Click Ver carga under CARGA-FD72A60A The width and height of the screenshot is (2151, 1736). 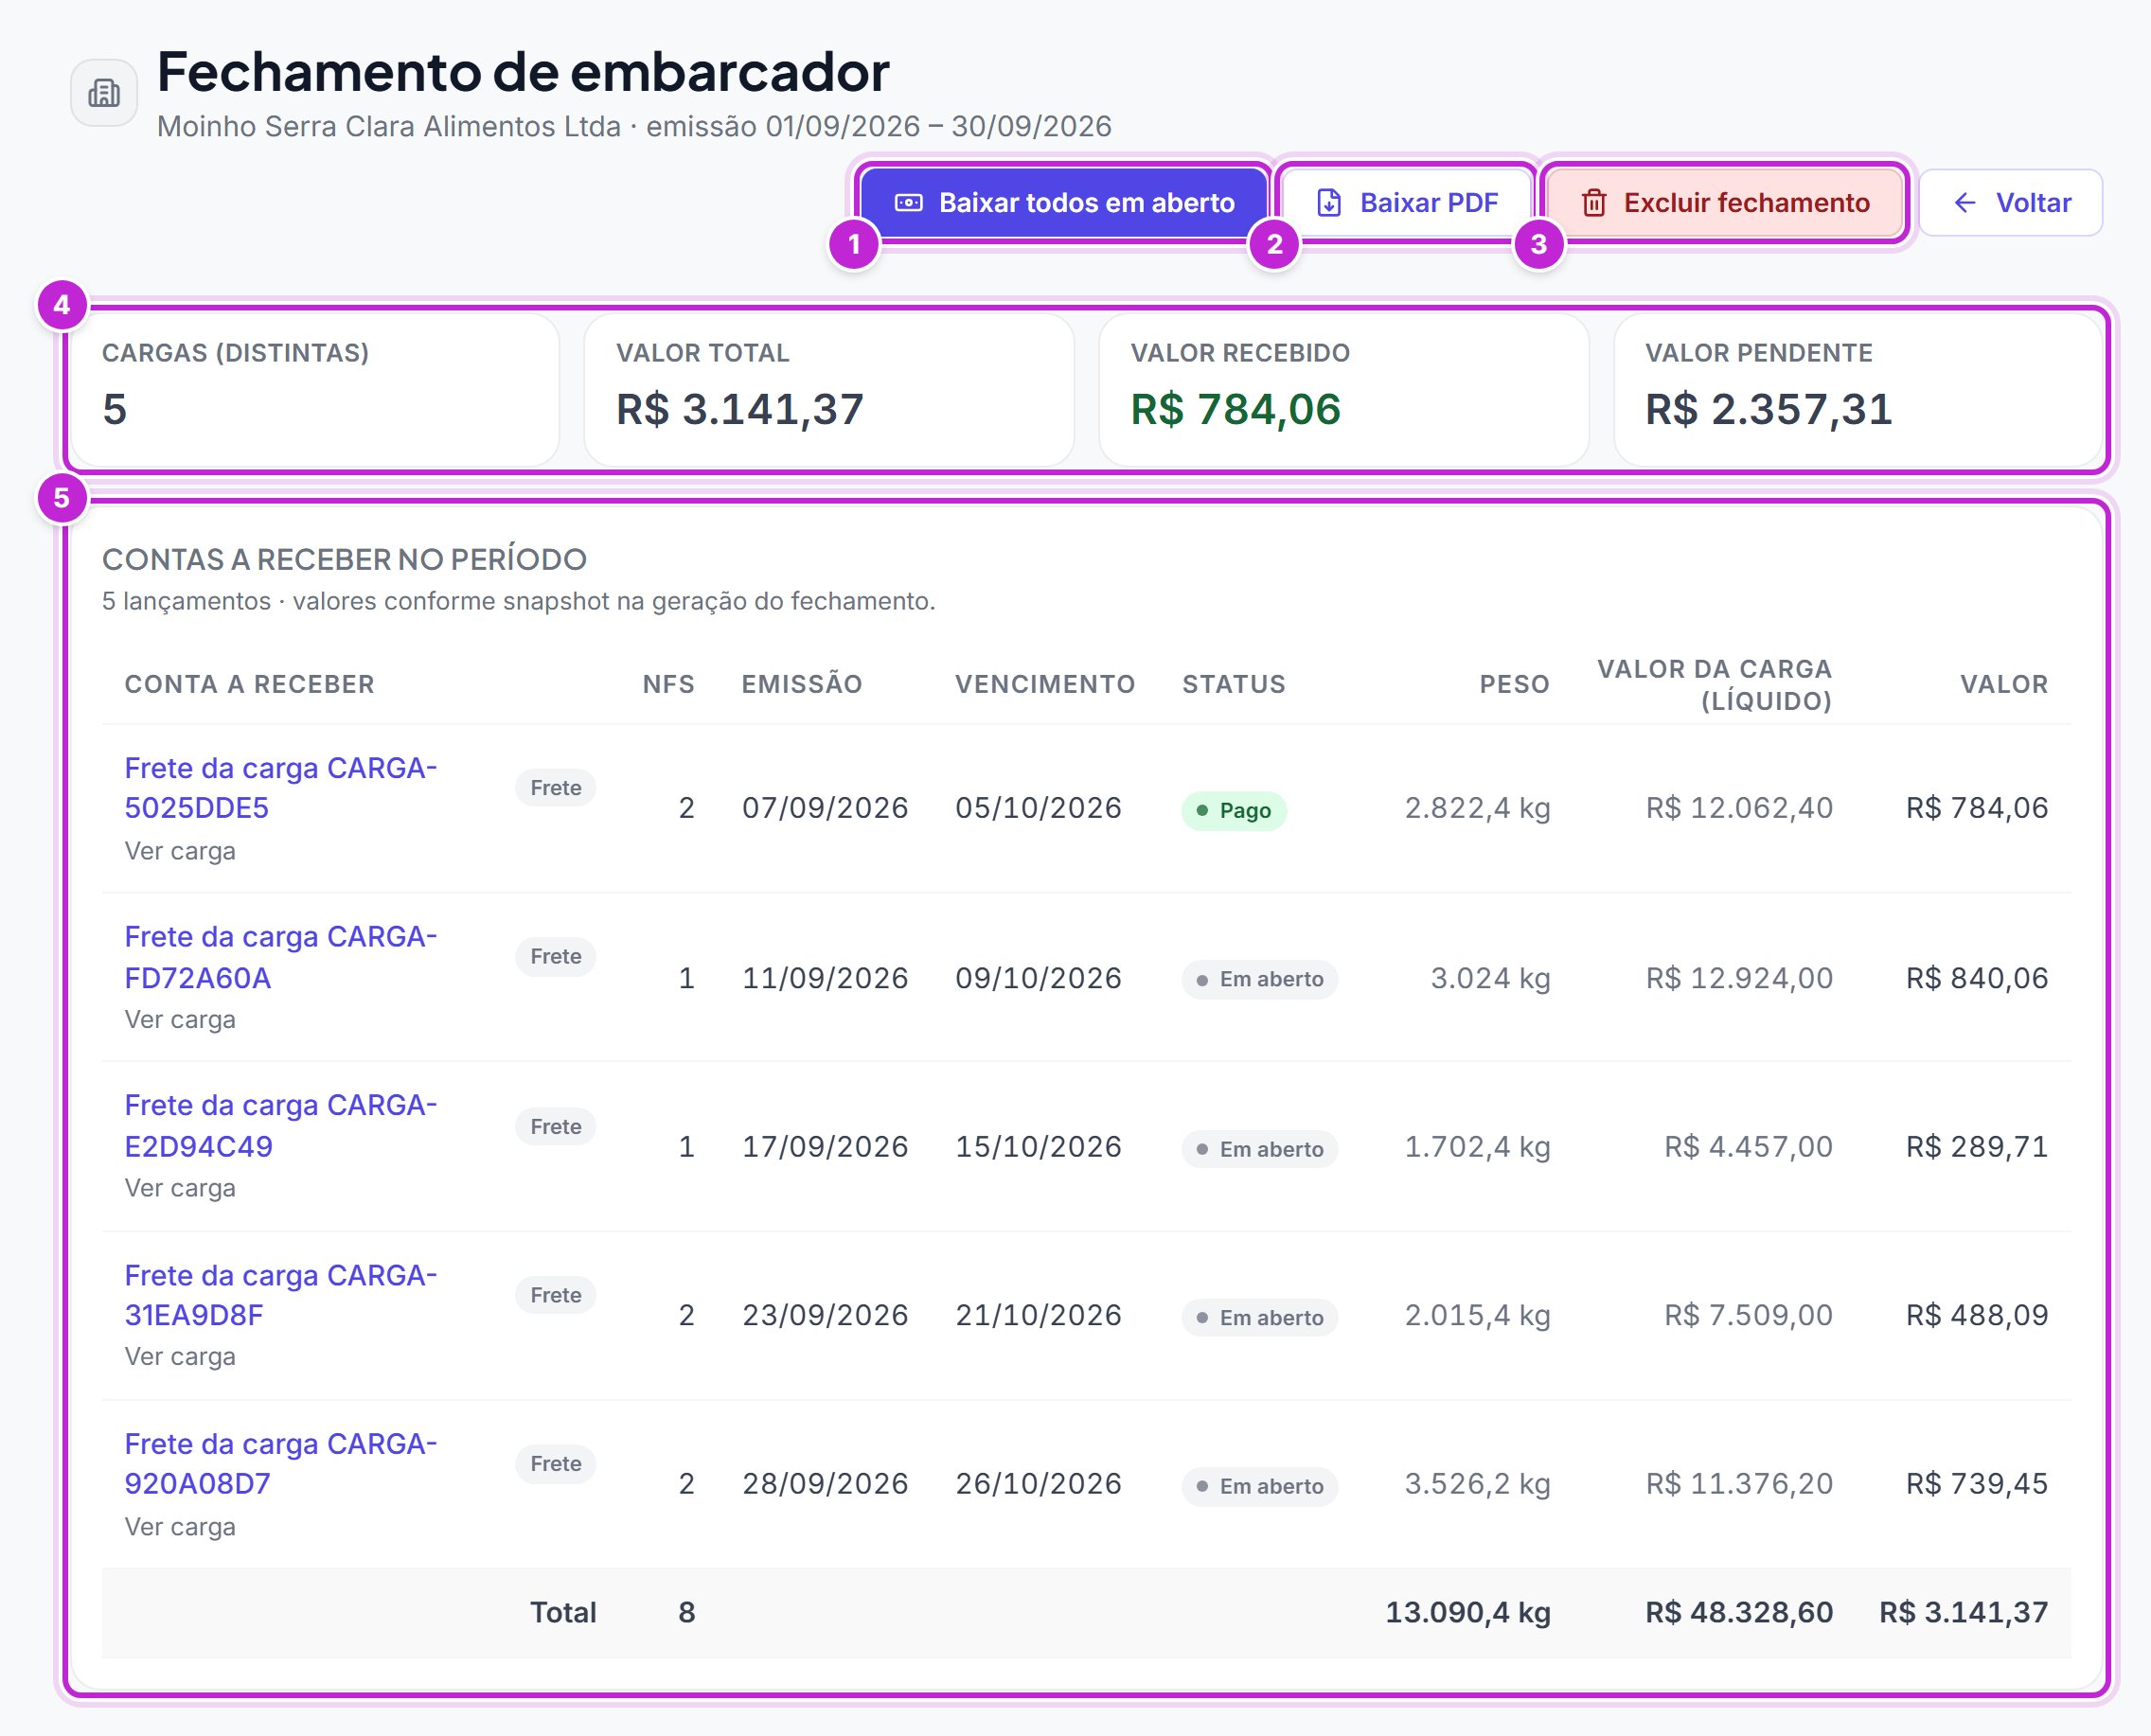click(x=180, y=1020)
